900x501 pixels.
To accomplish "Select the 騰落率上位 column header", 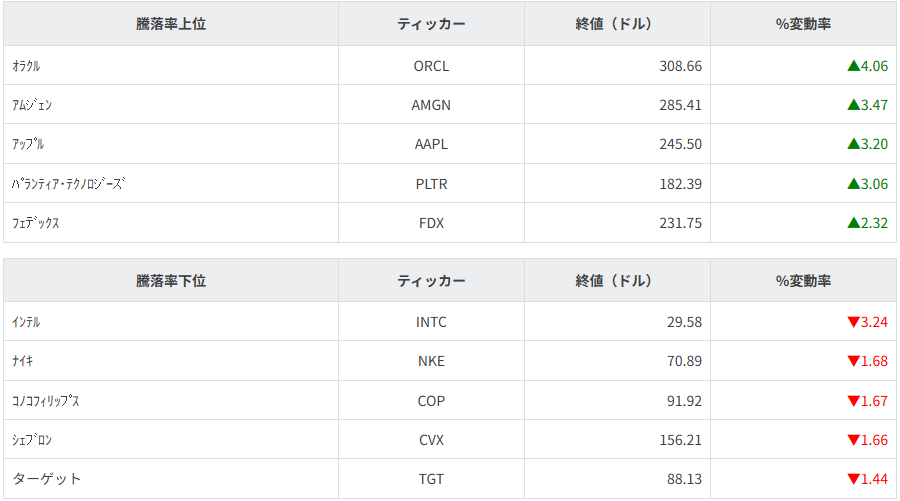I will [171, 24].
